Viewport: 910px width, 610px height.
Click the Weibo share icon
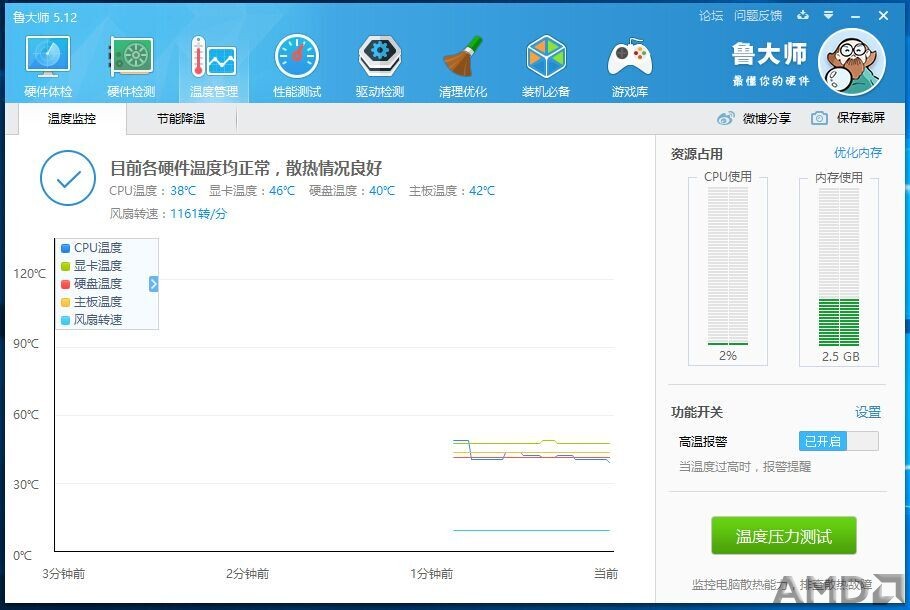click(725, 118)
